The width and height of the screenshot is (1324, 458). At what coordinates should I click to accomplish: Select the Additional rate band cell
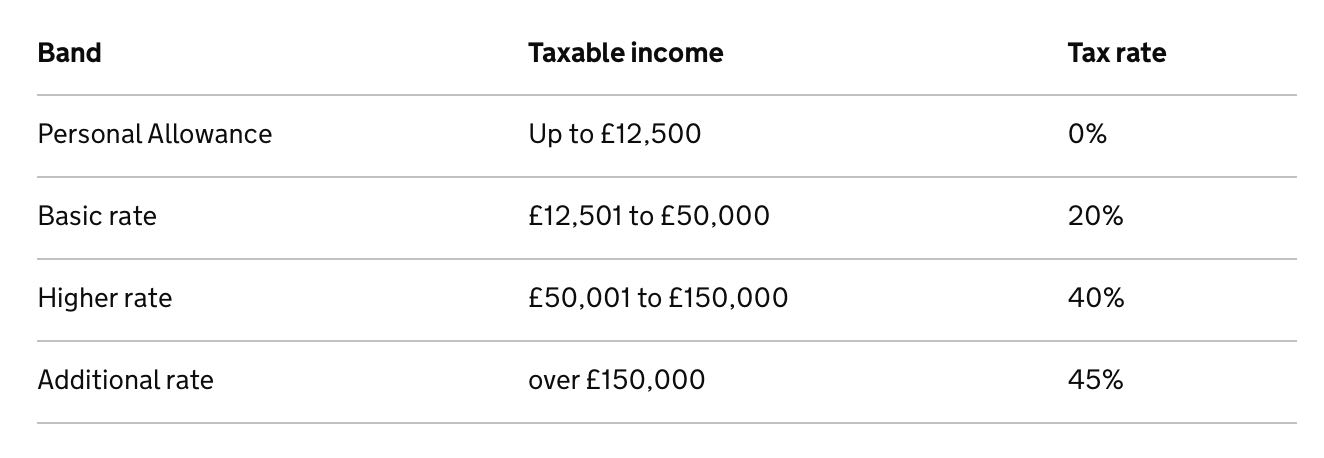click(x=126, y=380)
